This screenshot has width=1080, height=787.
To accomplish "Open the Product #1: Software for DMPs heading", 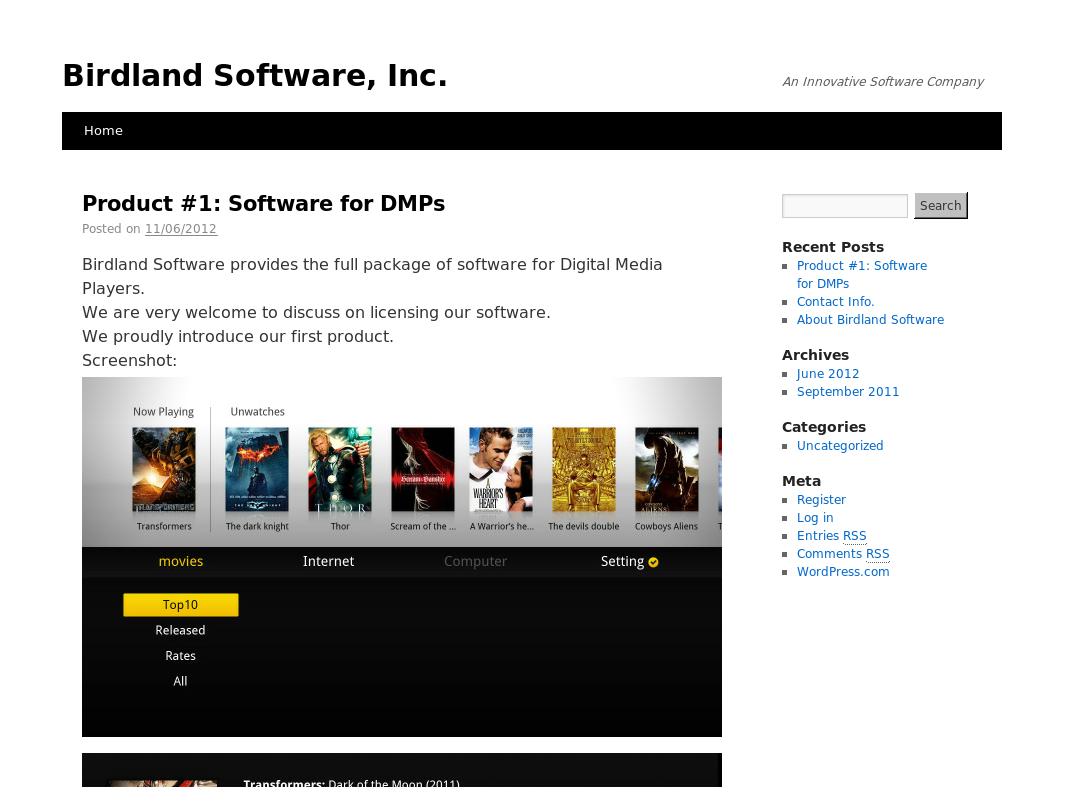I will tap(263, 204).
